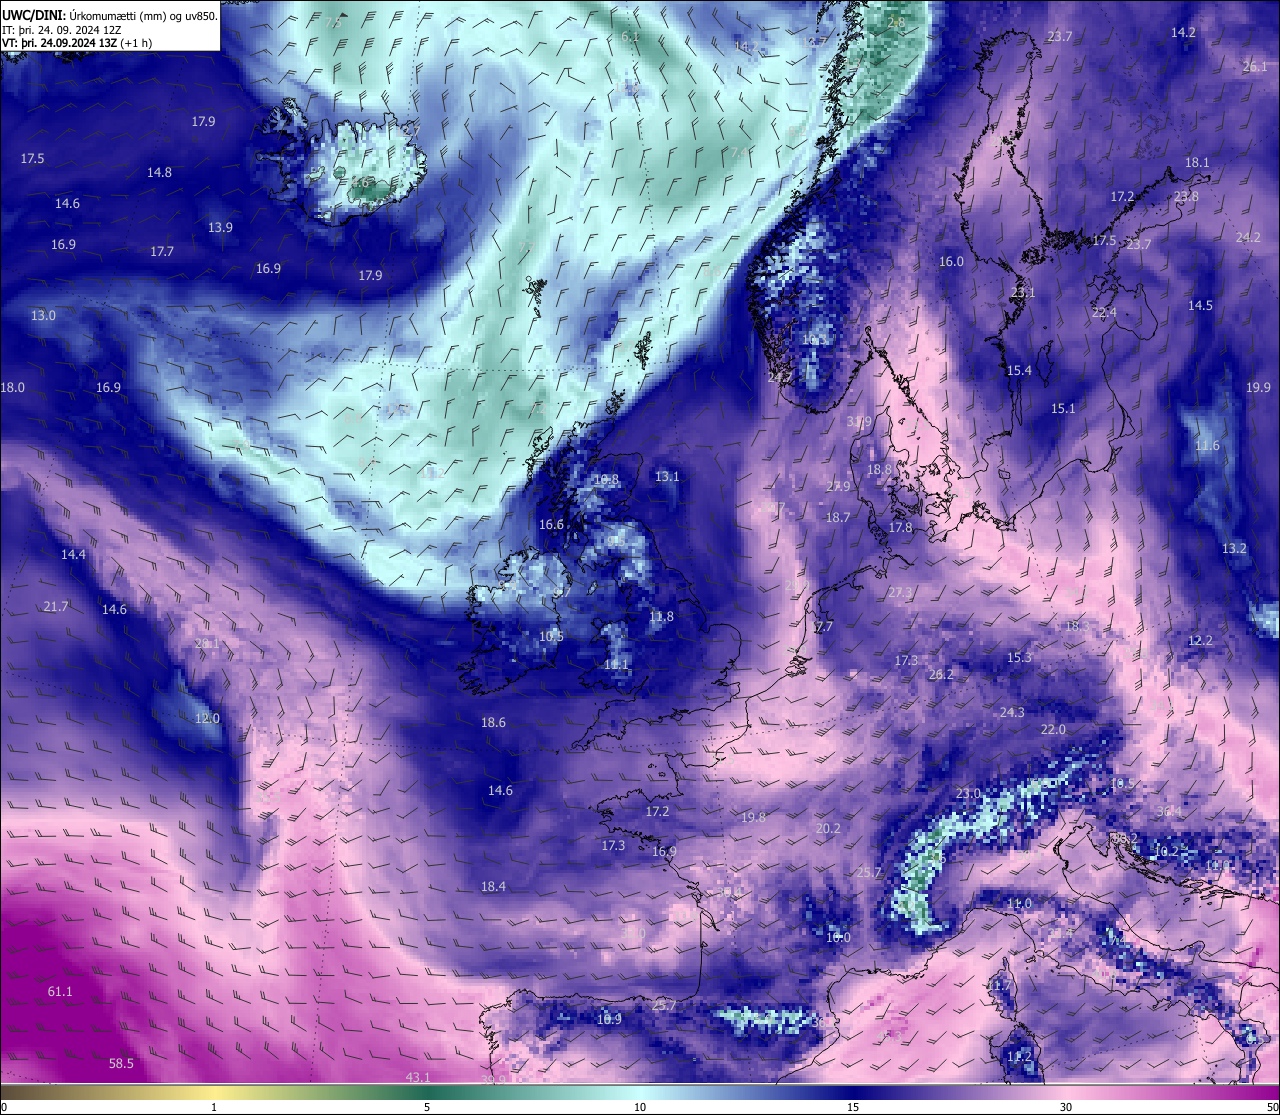Click the 15.1 value over the Baltic
The height and width of the screenshot is (1115, 1280).
point(1063,408)
